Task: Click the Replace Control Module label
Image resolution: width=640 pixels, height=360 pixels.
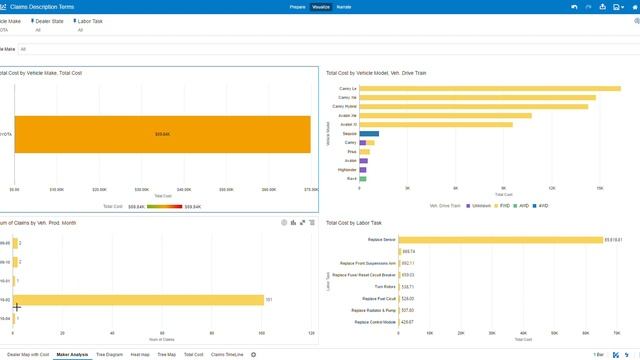Action: point(375,322)
